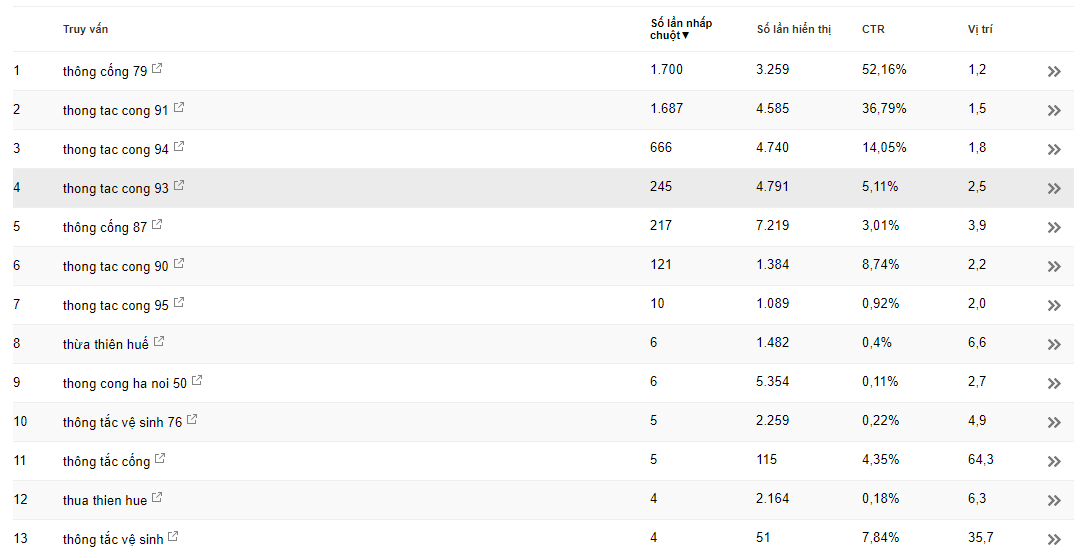Screen dimensions: 1080x558
Task: Select the highlighted query 'thong tac cong 93'
Action: (116, 189)
